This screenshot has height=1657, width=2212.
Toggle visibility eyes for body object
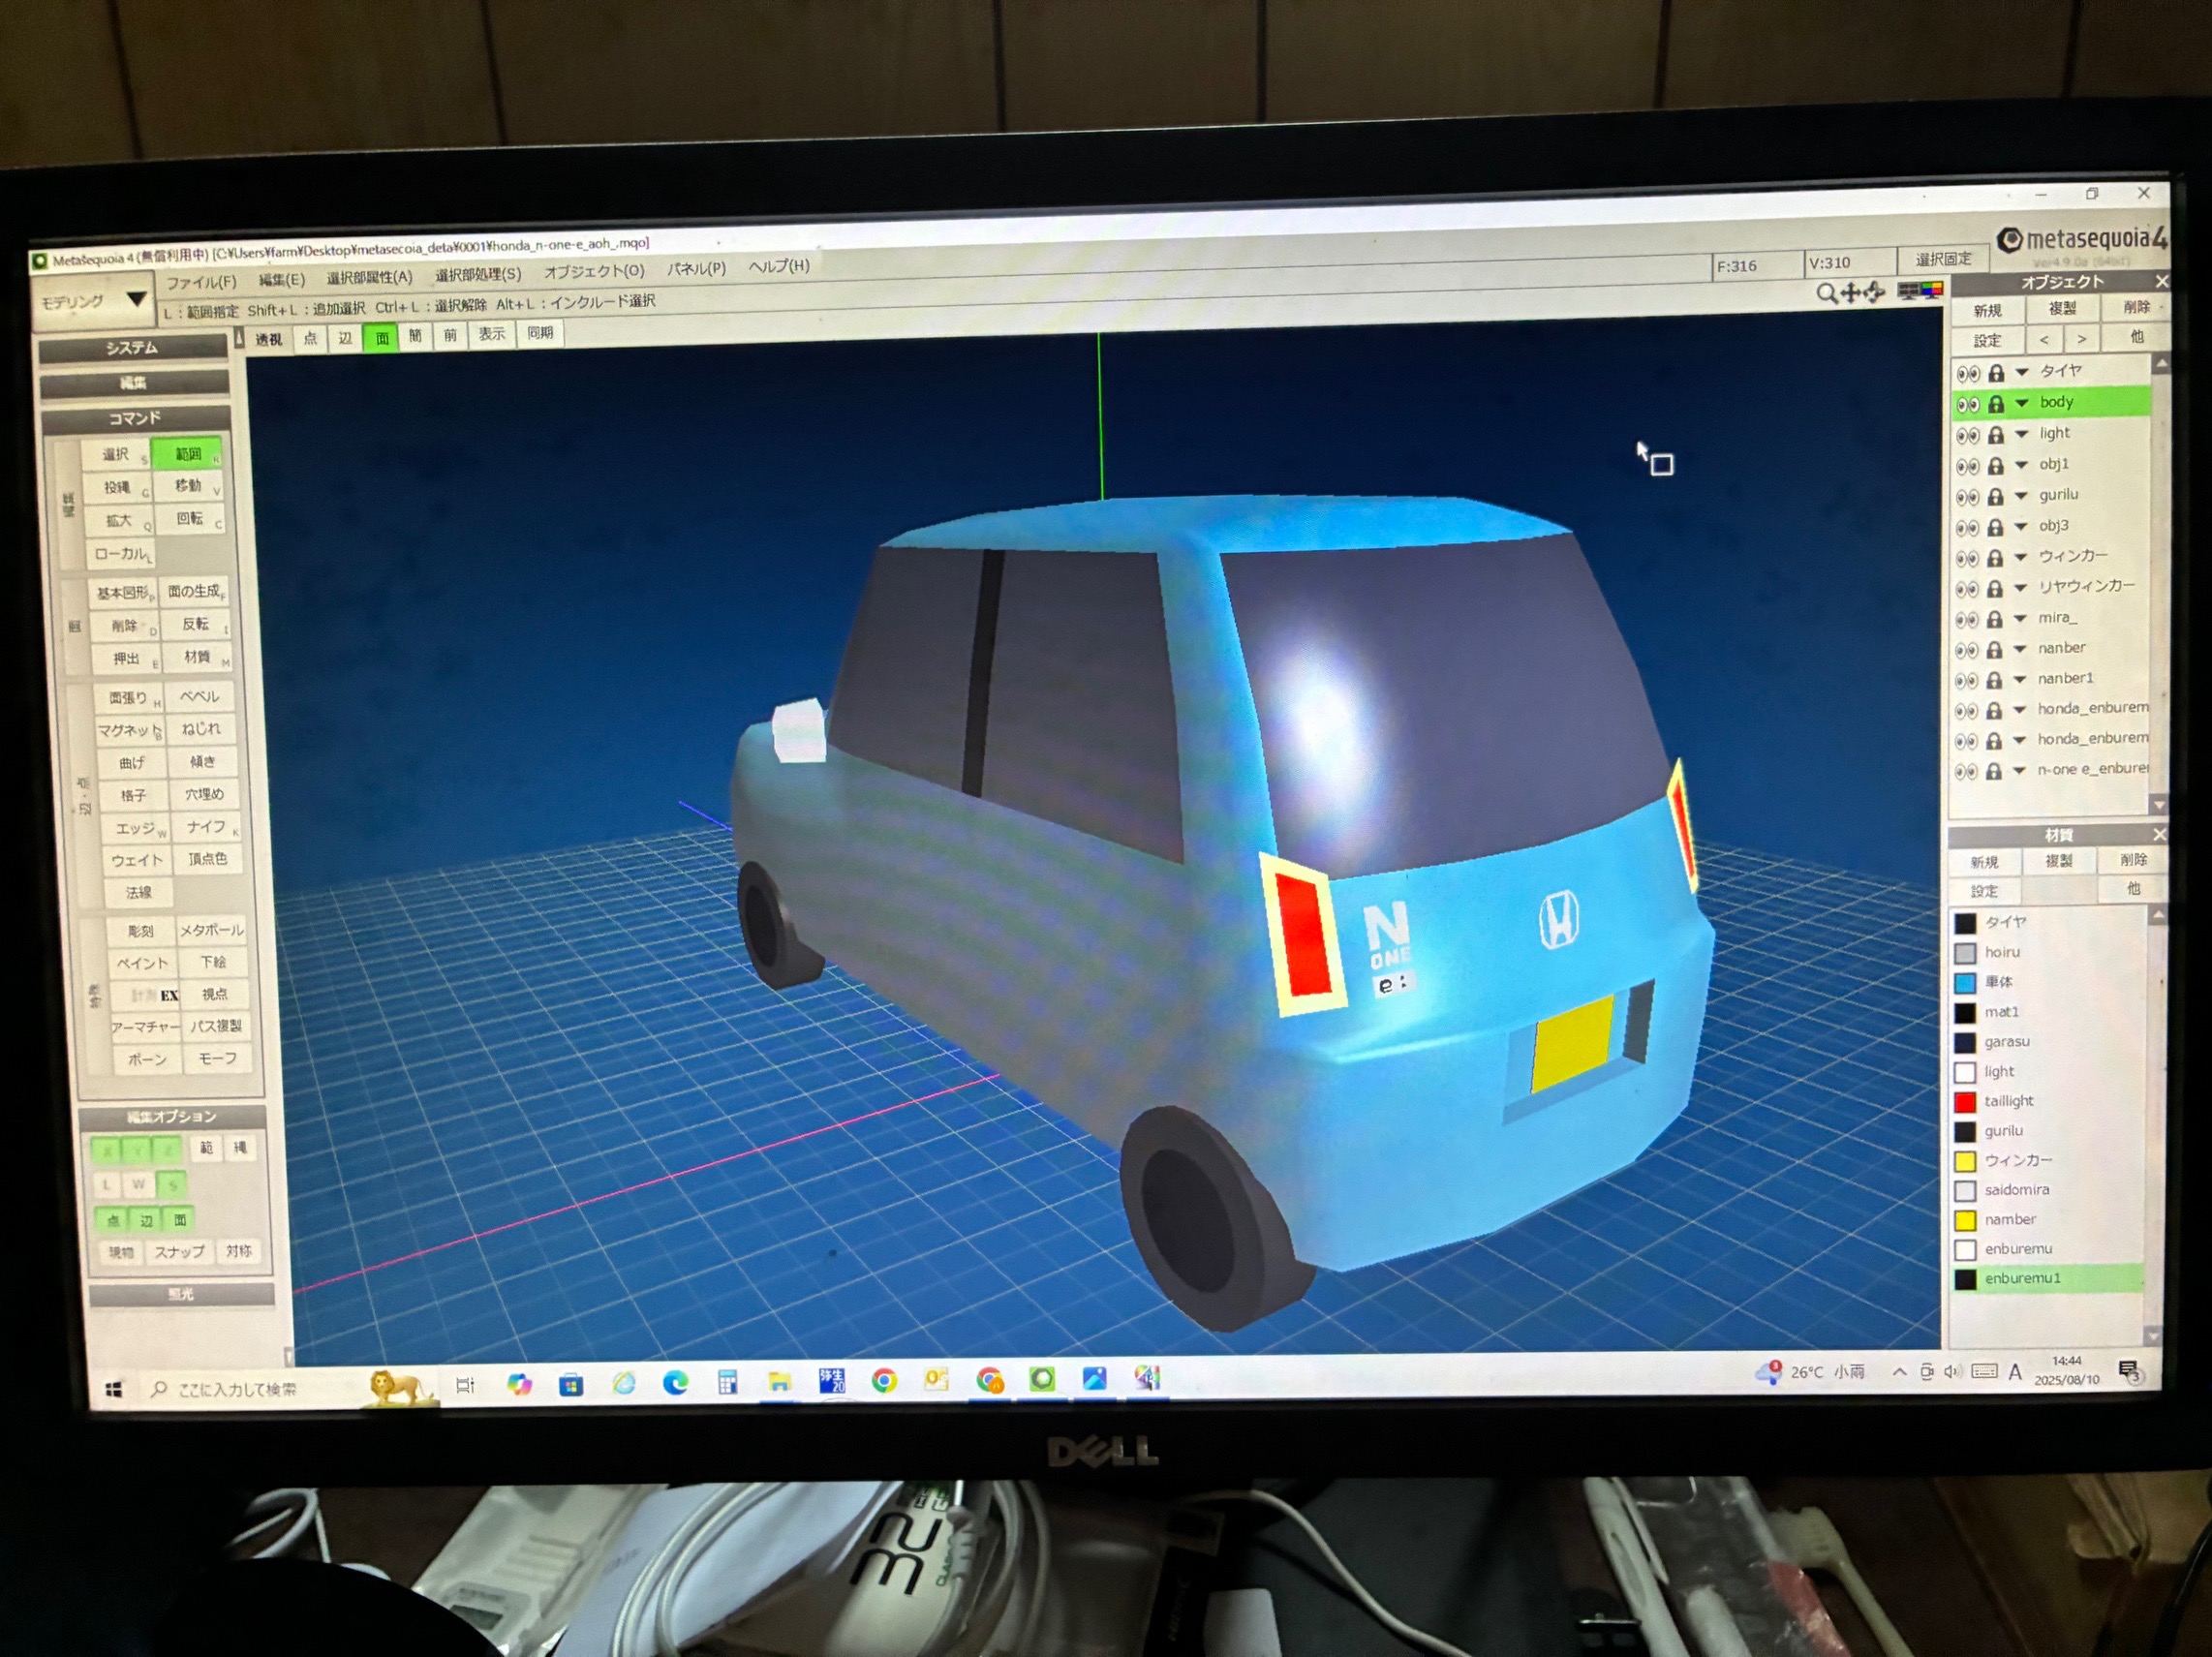coord(1967,404)
